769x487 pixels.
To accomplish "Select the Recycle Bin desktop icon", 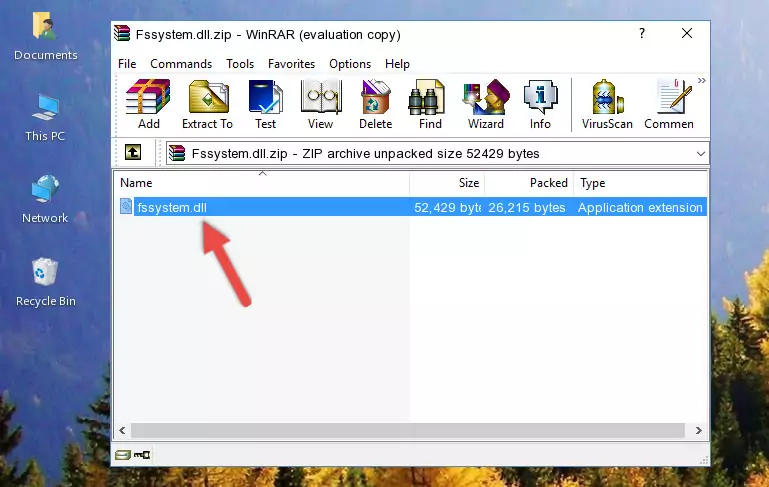I will [46, 282].
